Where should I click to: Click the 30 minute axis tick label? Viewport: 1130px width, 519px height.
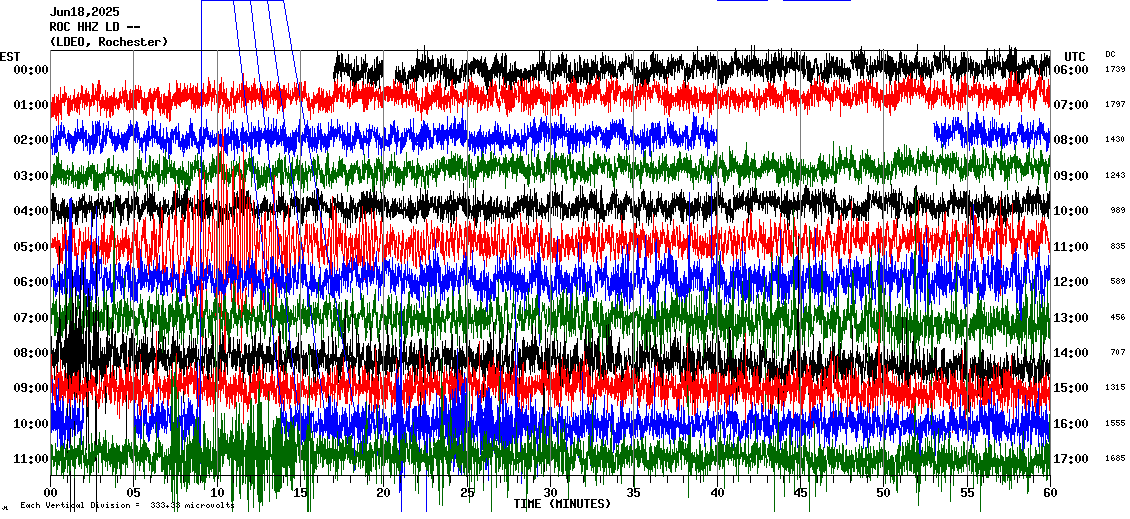coord(550,493)
